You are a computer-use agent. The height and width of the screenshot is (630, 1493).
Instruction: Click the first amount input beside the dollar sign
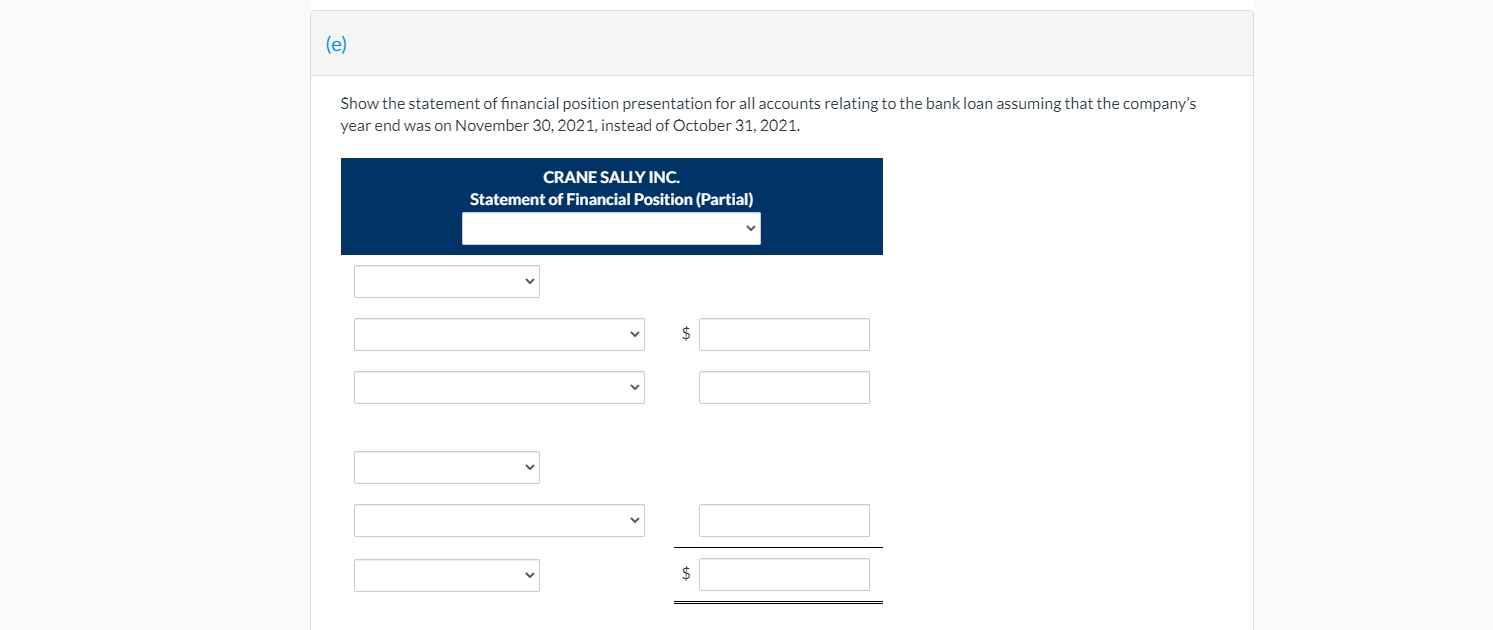coord(784,334)
